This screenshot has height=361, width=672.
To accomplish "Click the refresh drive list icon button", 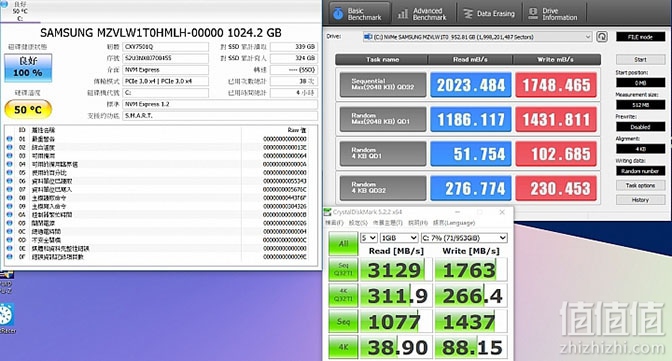I will pos(602,37).
